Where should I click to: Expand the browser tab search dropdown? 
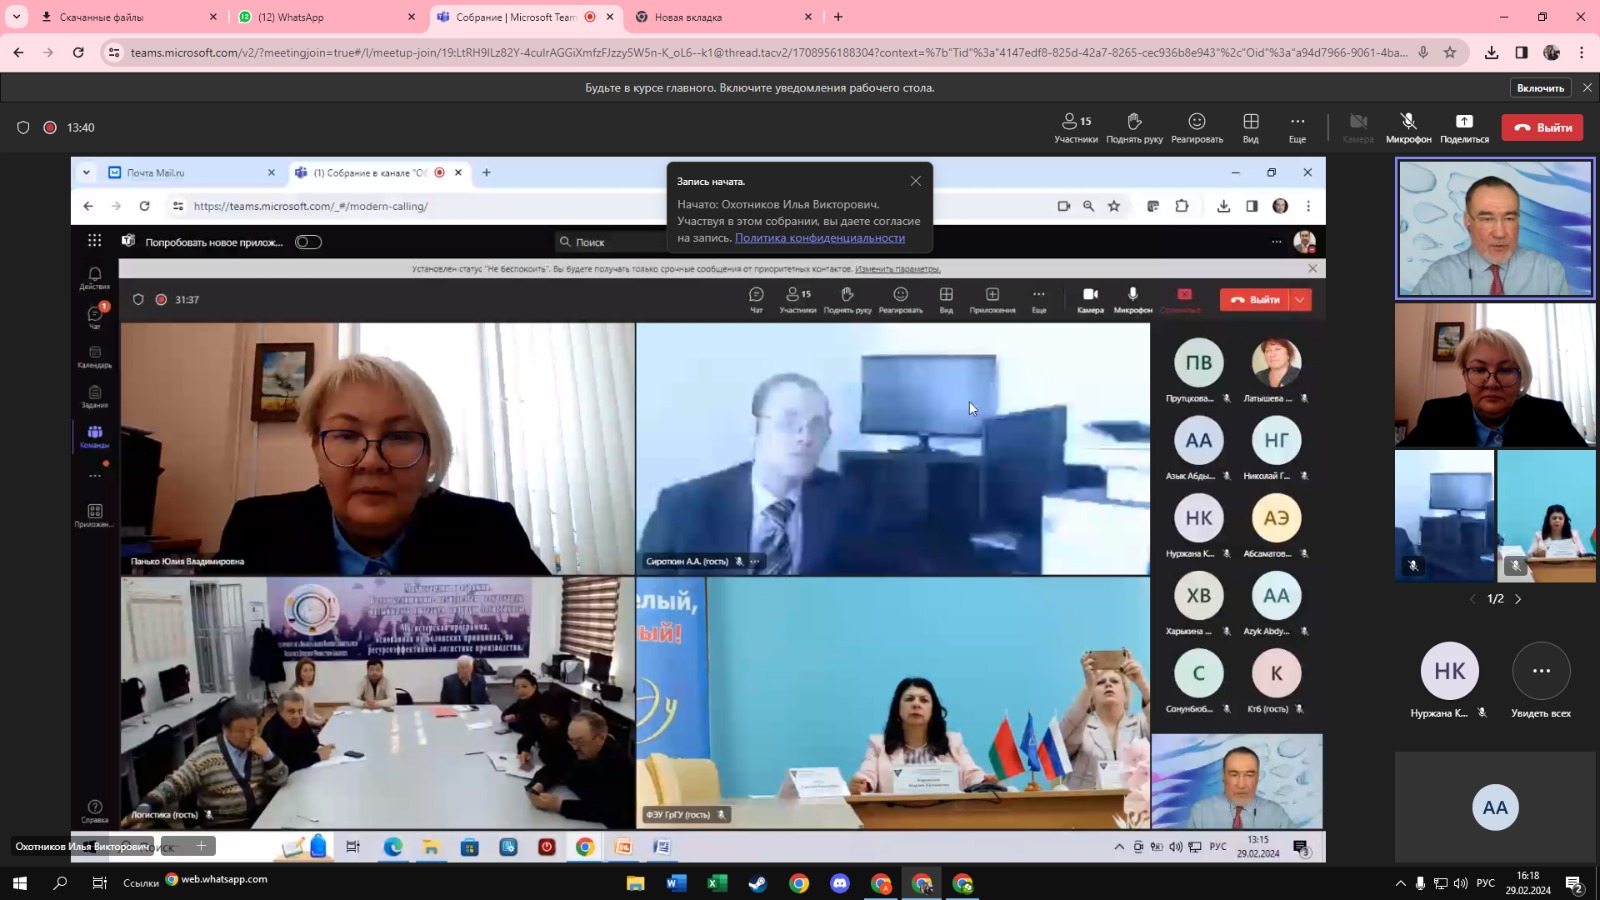pyautogui.click(x=16, y=17)
